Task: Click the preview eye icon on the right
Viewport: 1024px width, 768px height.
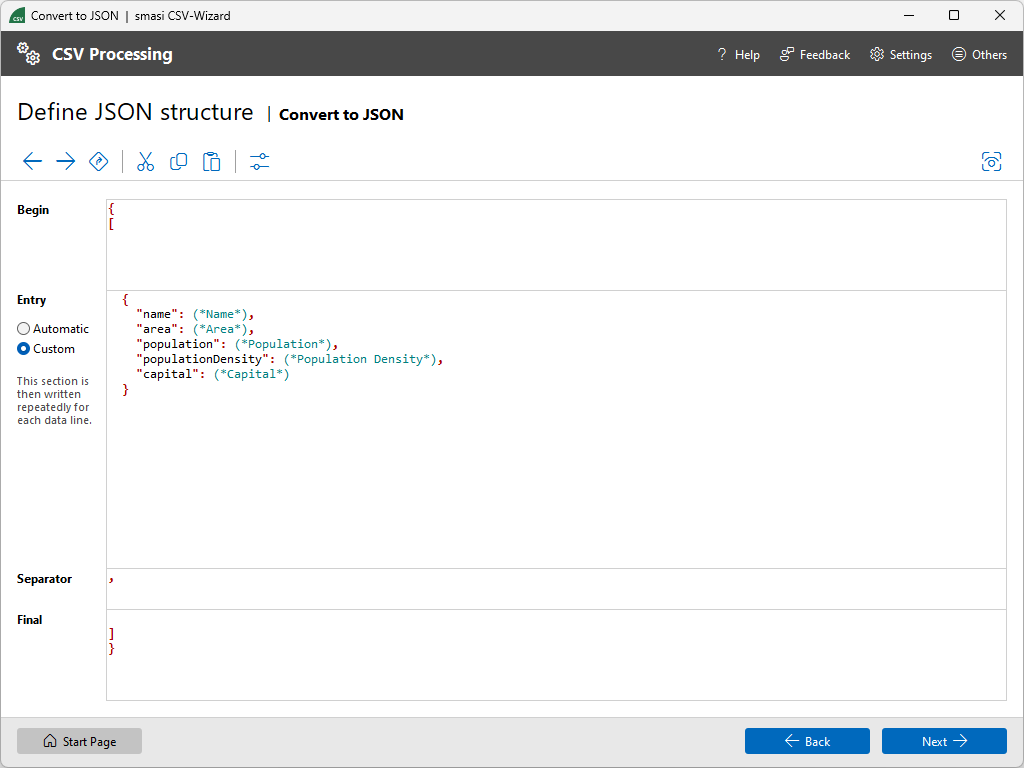Action: pyautogui.click(x=991, y=161)
